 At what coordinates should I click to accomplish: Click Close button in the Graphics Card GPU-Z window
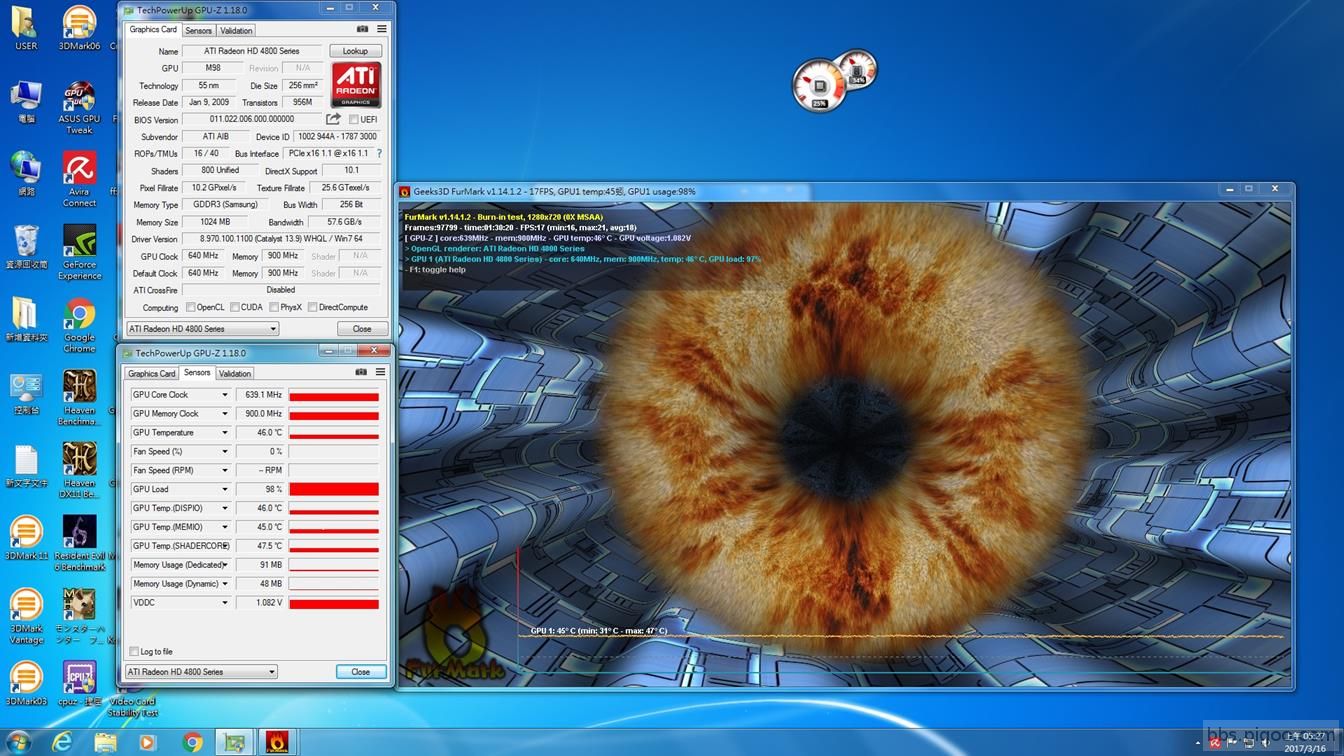[x=361, y=329]
